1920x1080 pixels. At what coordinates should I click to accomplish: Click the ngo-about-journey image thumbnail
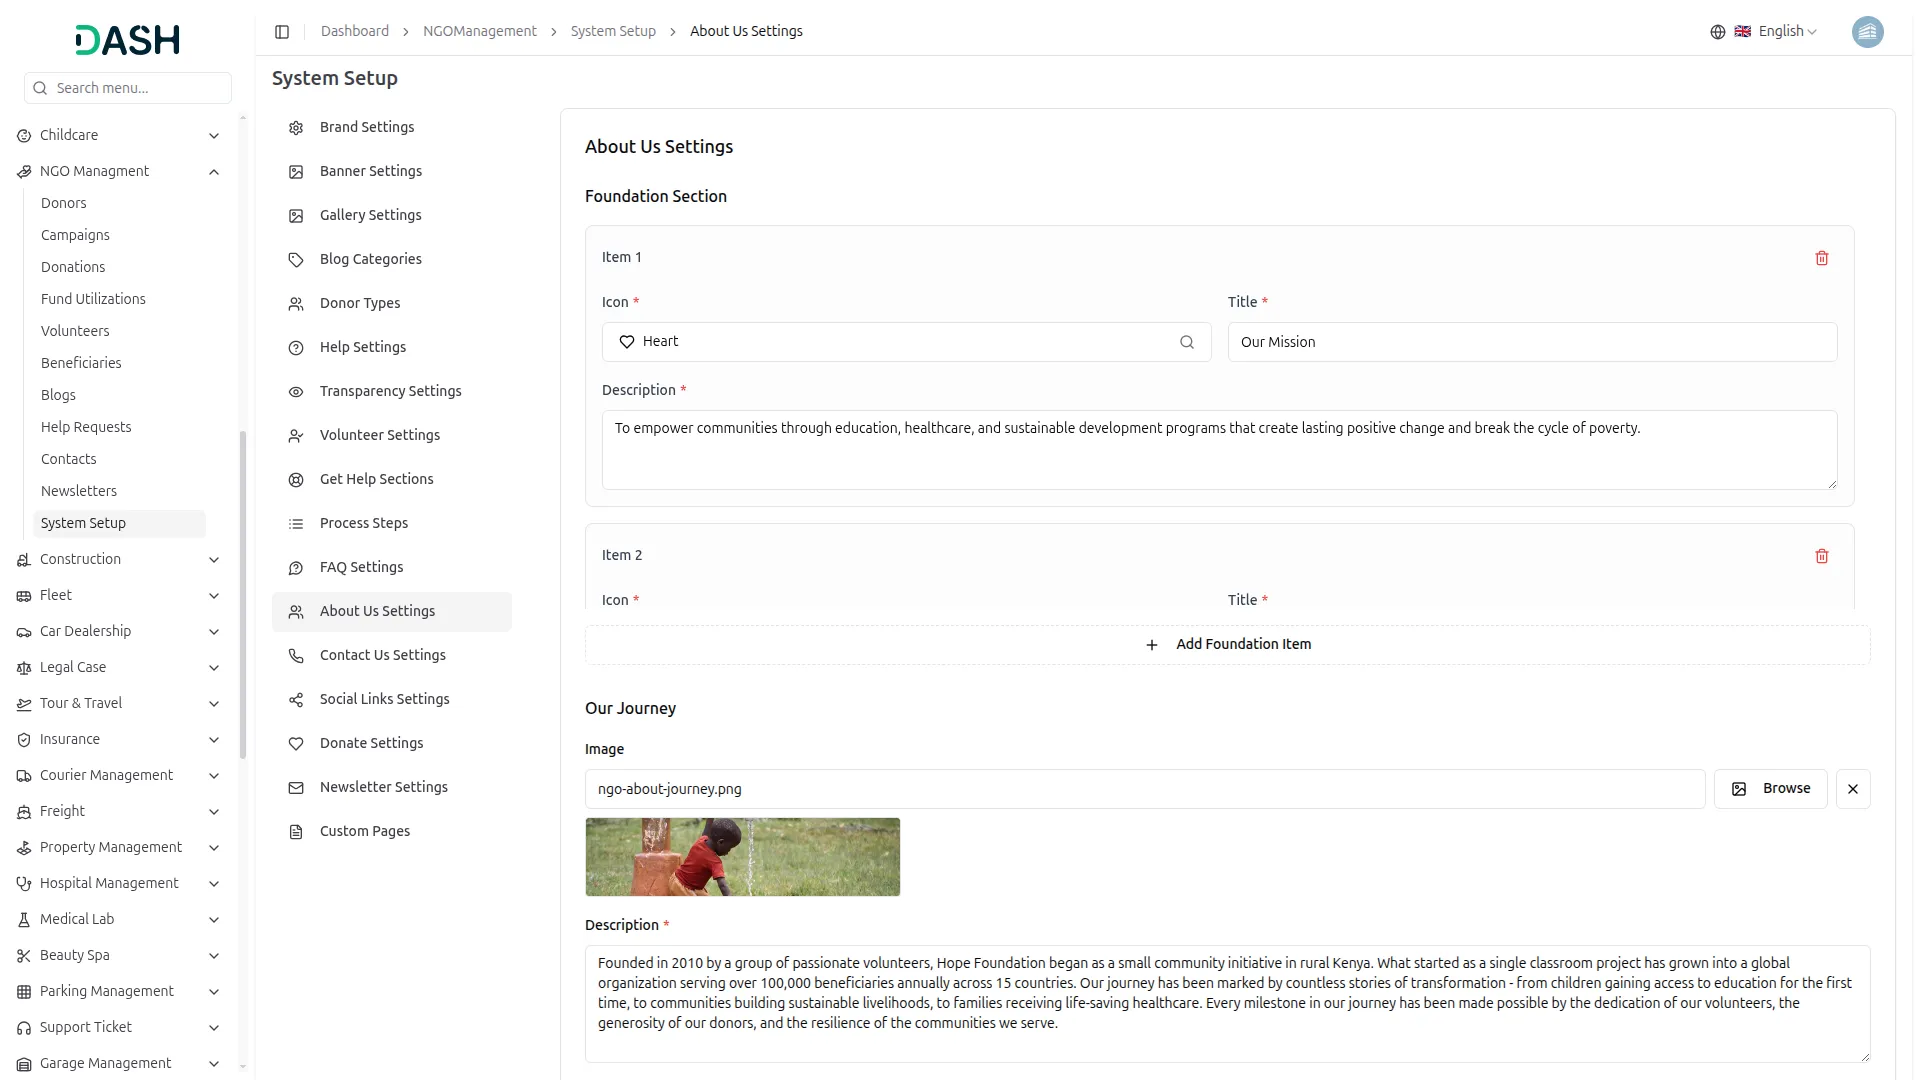pos(742,857)
